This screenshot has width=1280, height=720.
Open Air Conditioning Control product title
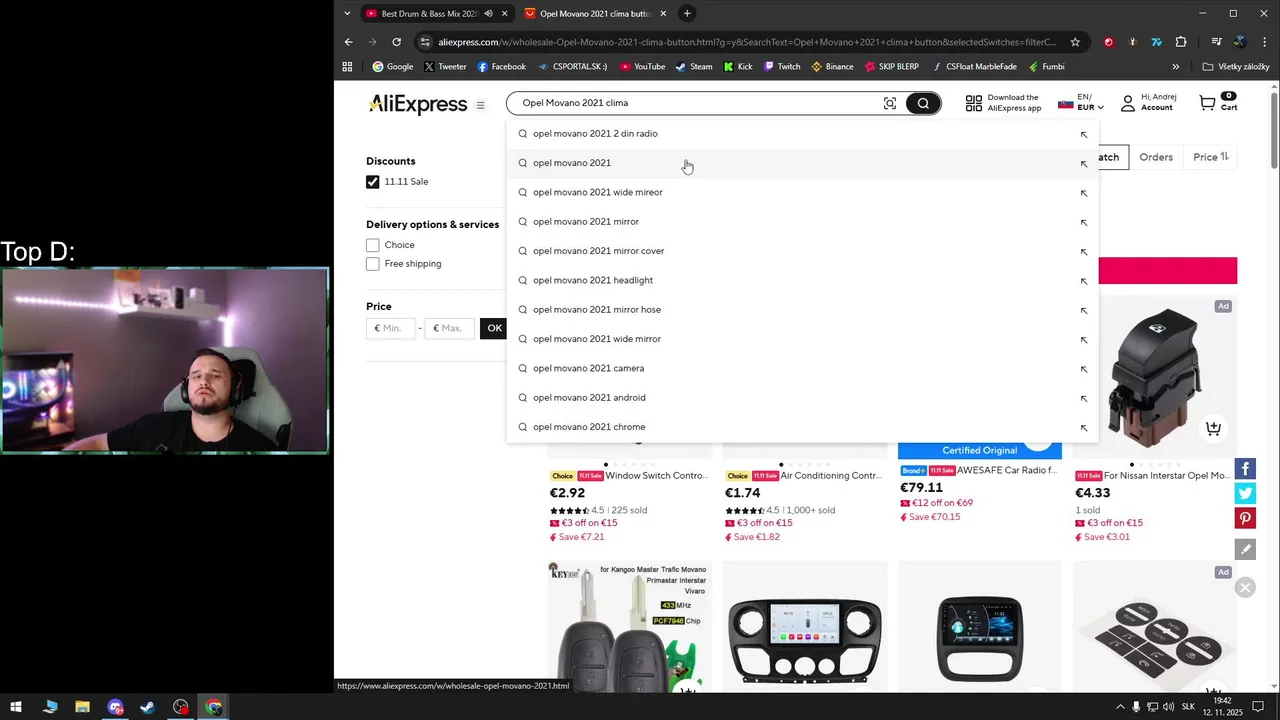click(x=831, y=476)
